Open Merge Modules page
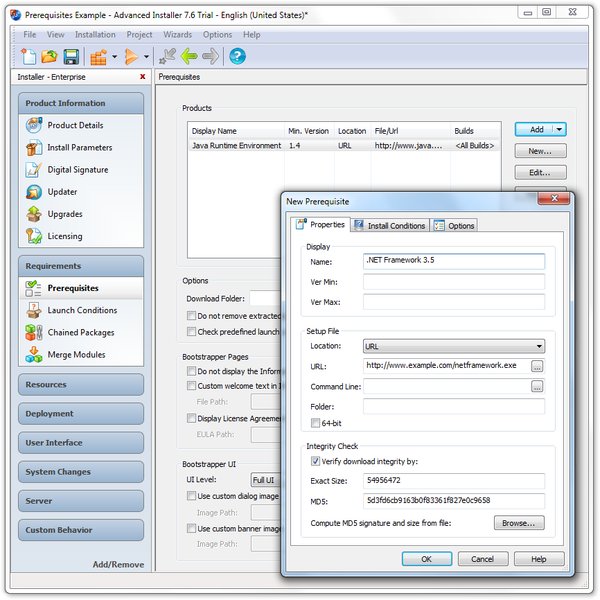The image size is (600, 600). tap(76, 355)
